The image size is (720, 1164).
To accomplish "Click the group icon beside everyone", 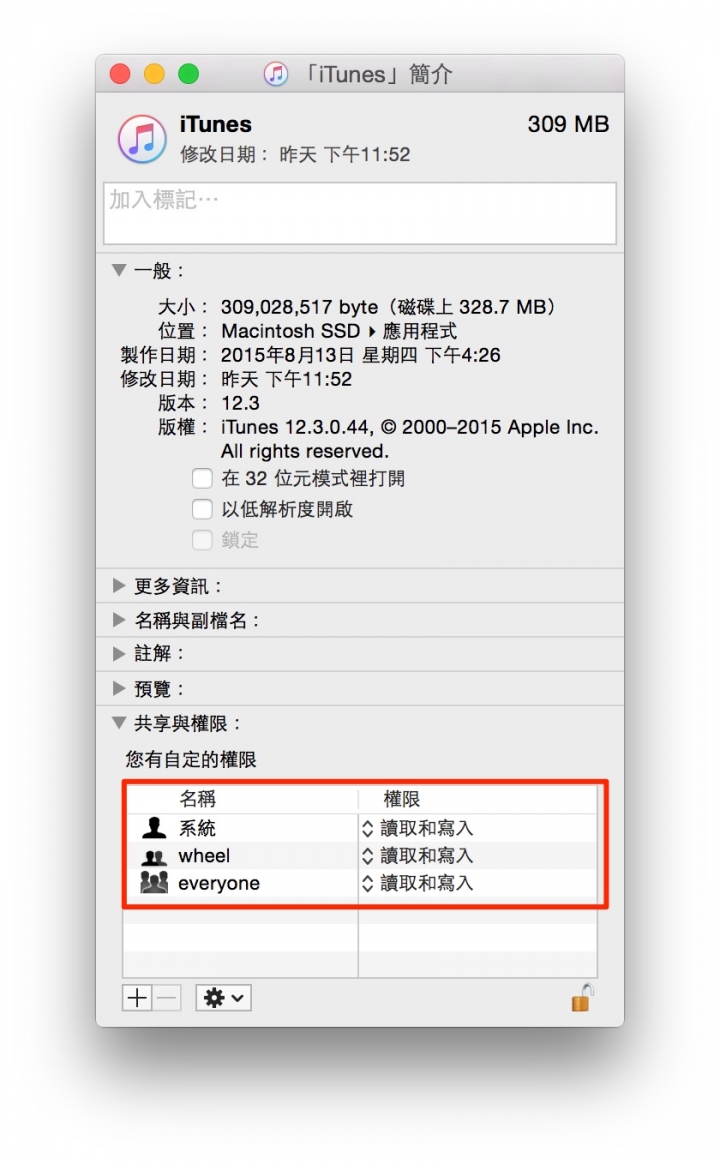I will (x=154, y=882).
